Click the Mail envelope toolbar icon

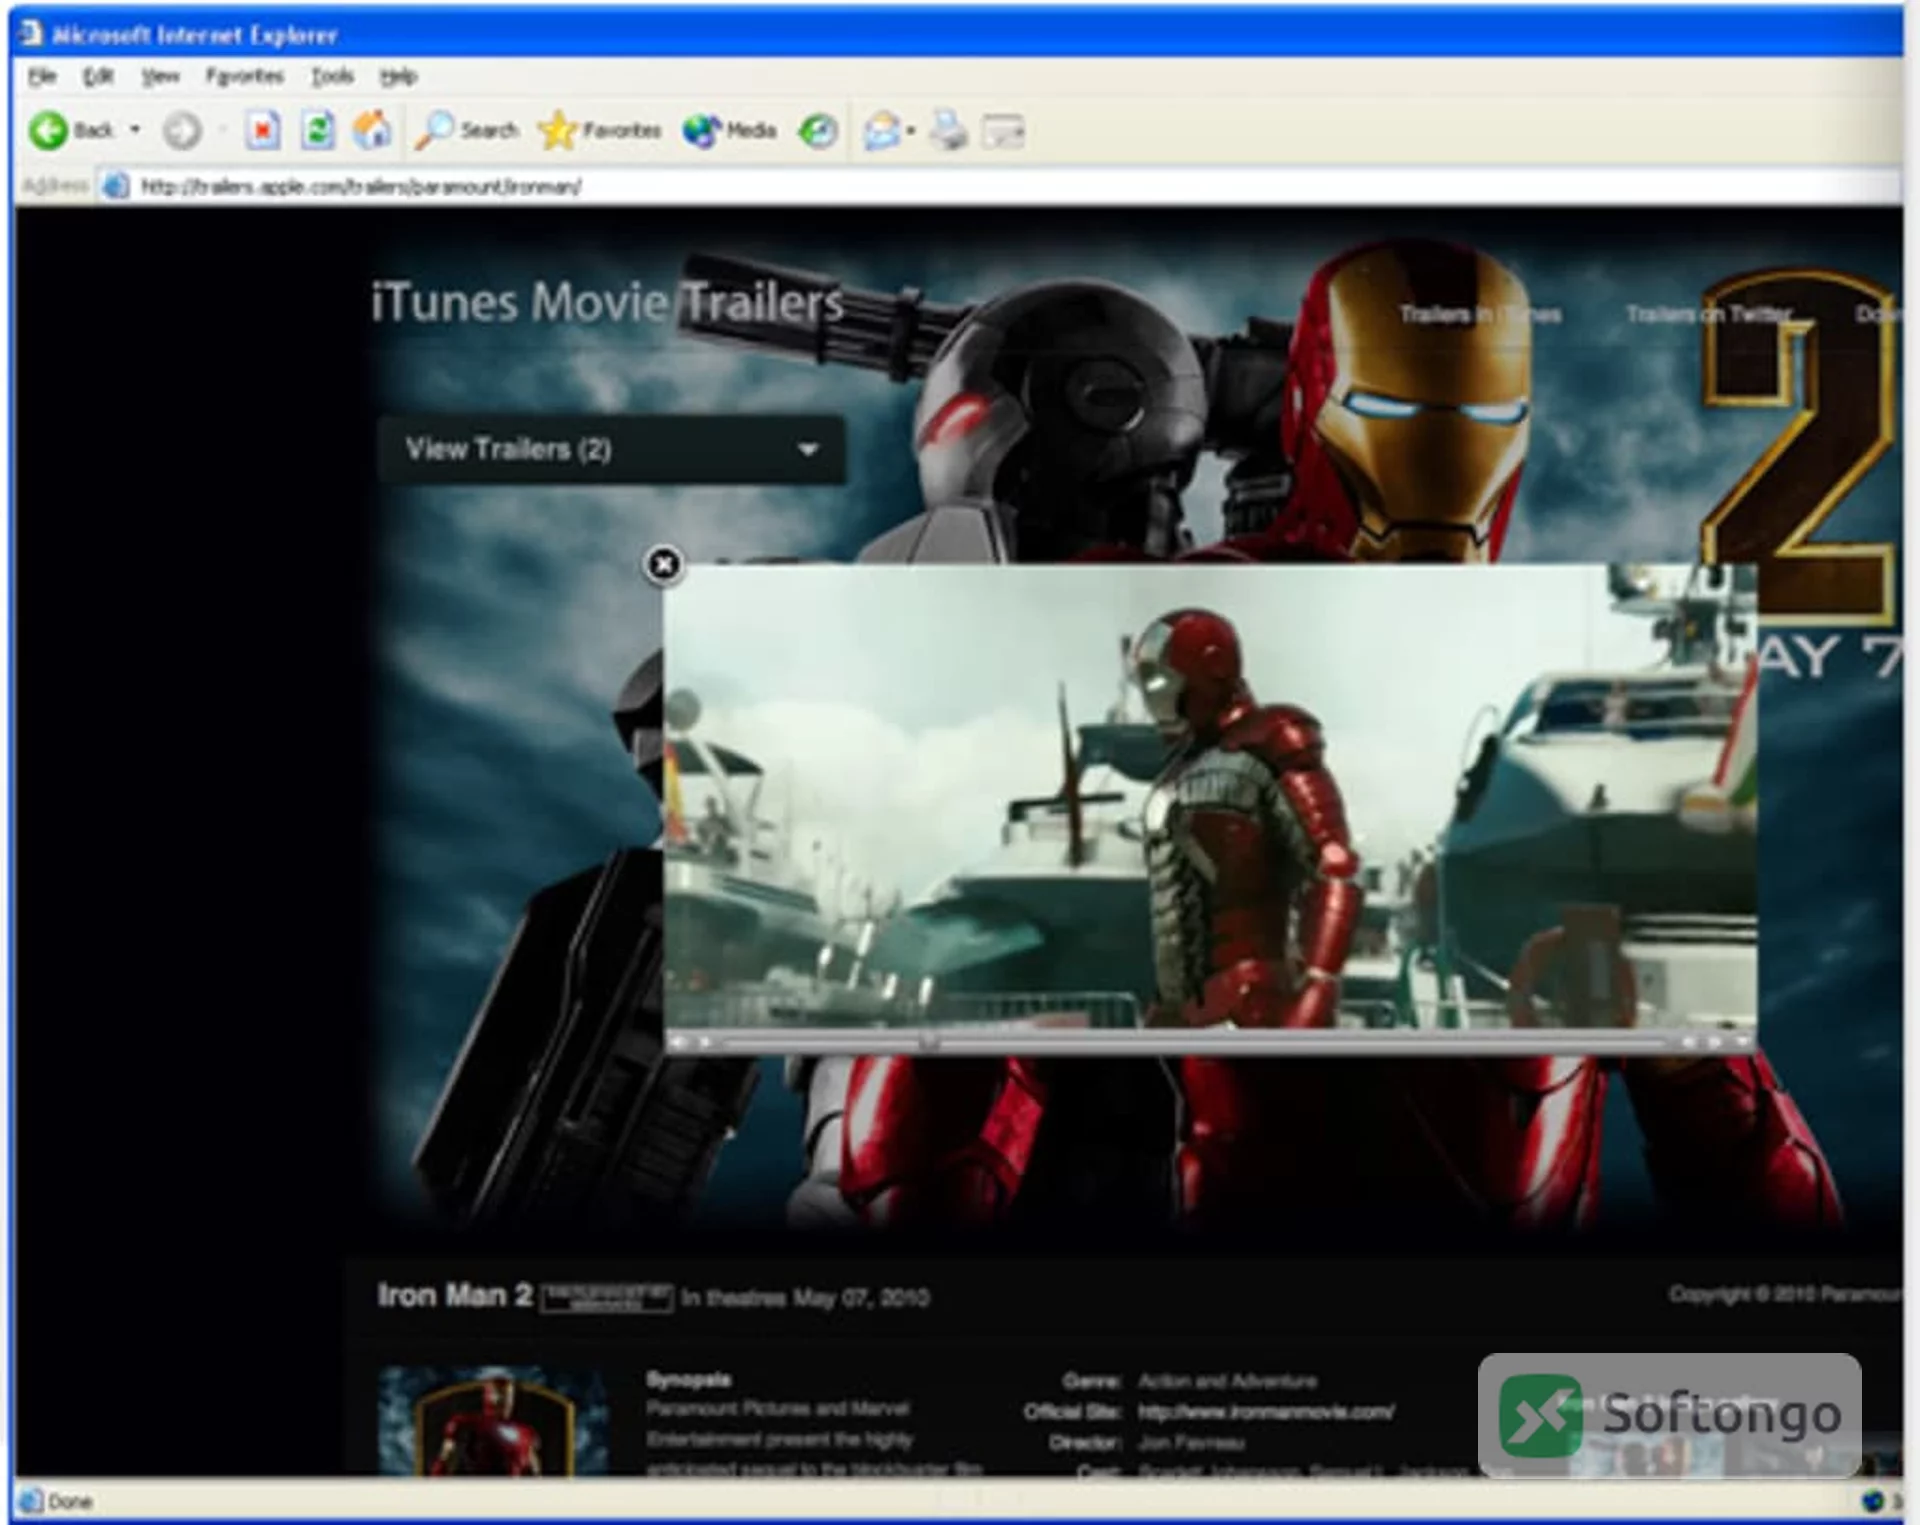[x=881, y=131]
